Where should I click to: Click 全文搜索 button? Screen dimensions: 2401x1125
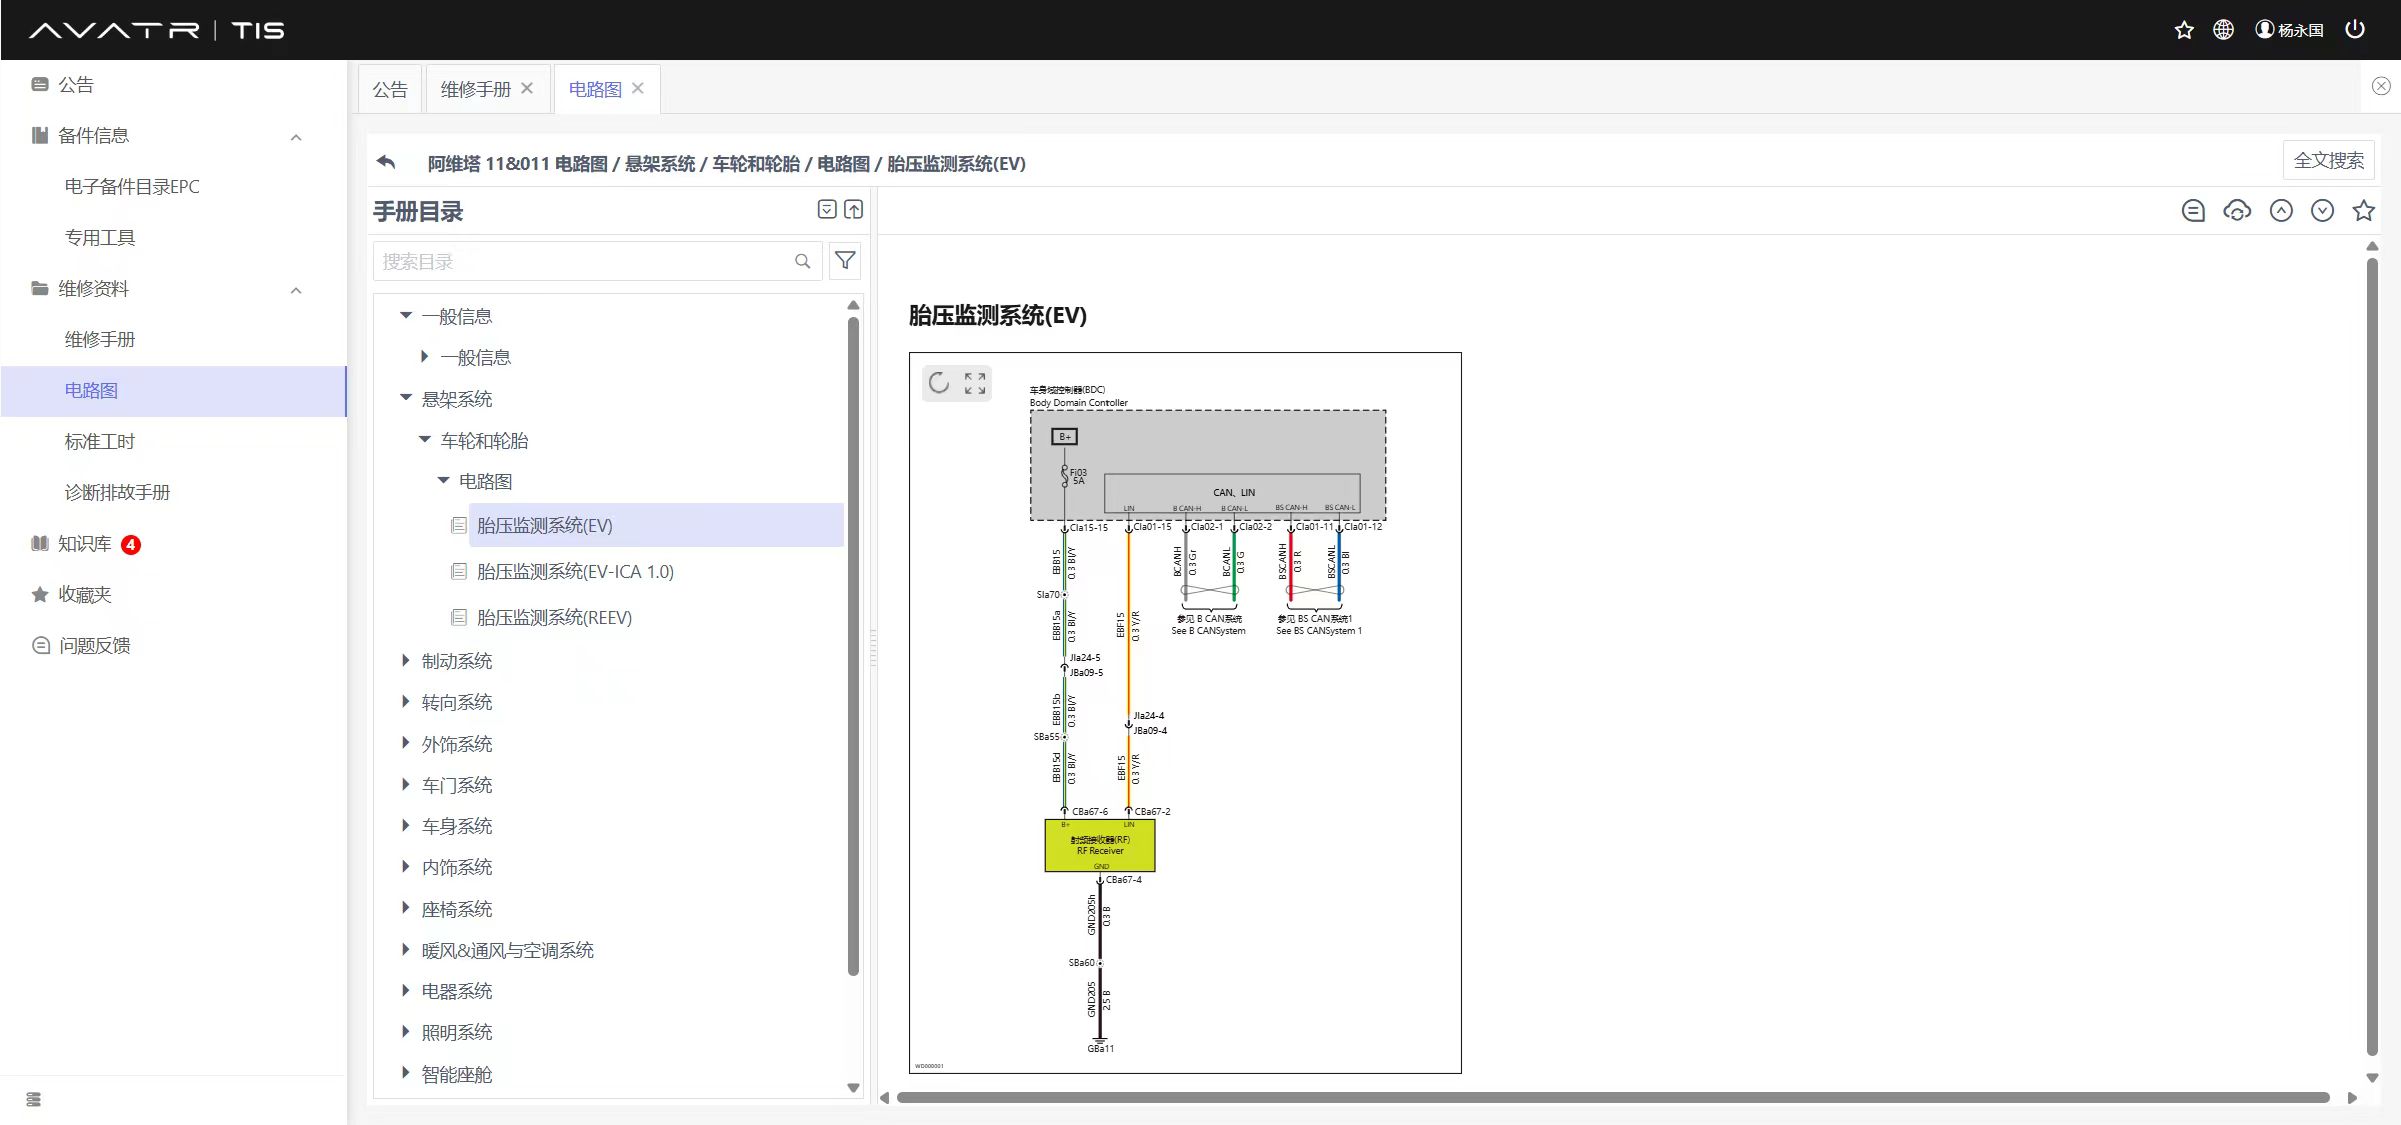pos(2328,160)
